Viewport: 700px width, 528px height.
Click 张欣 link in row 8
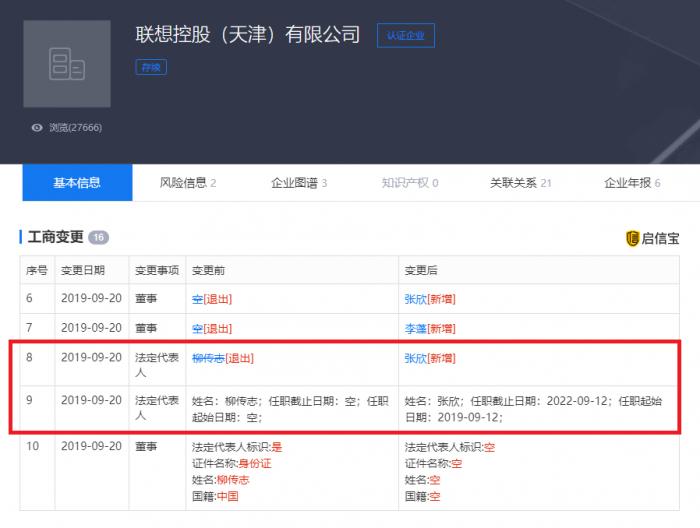click(416, 358)
